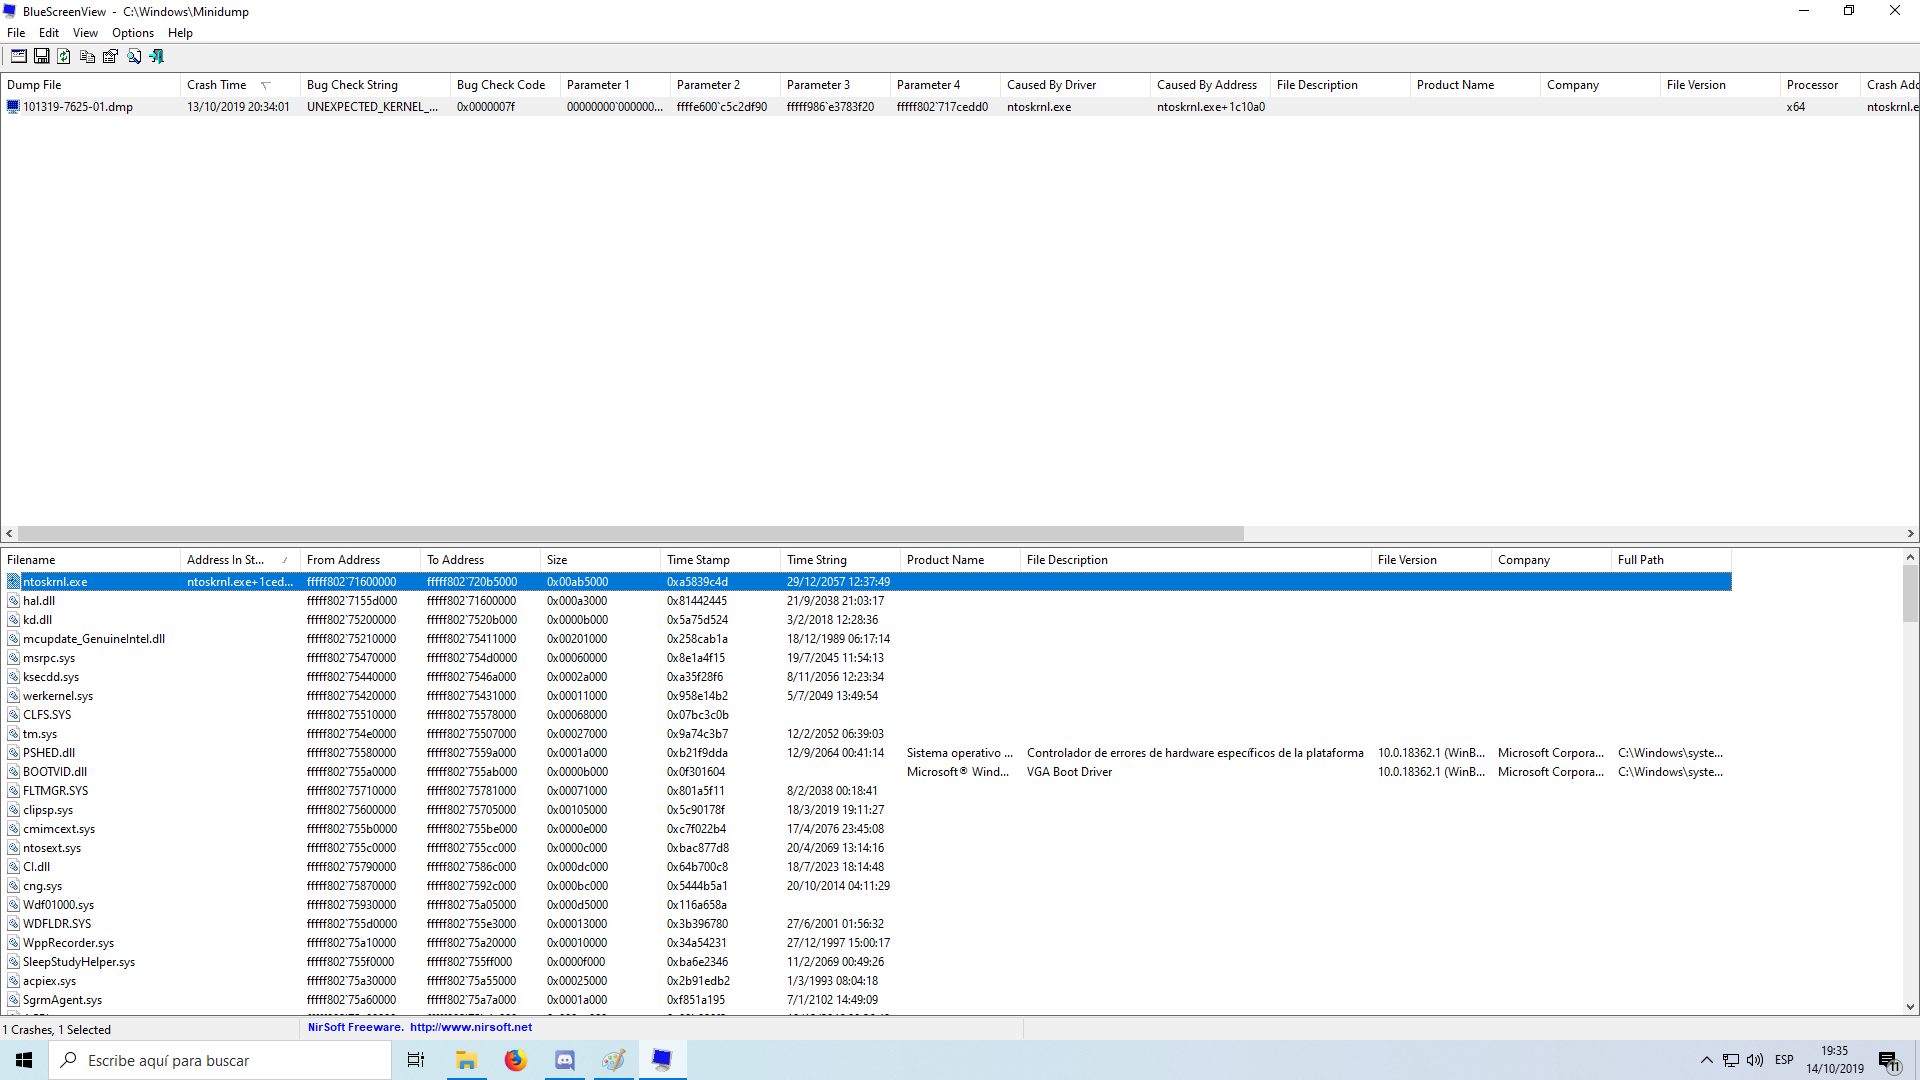1920x1080 pixels.
Task: Show hidden tray icons chevron
Action: coord(1707,1060)
